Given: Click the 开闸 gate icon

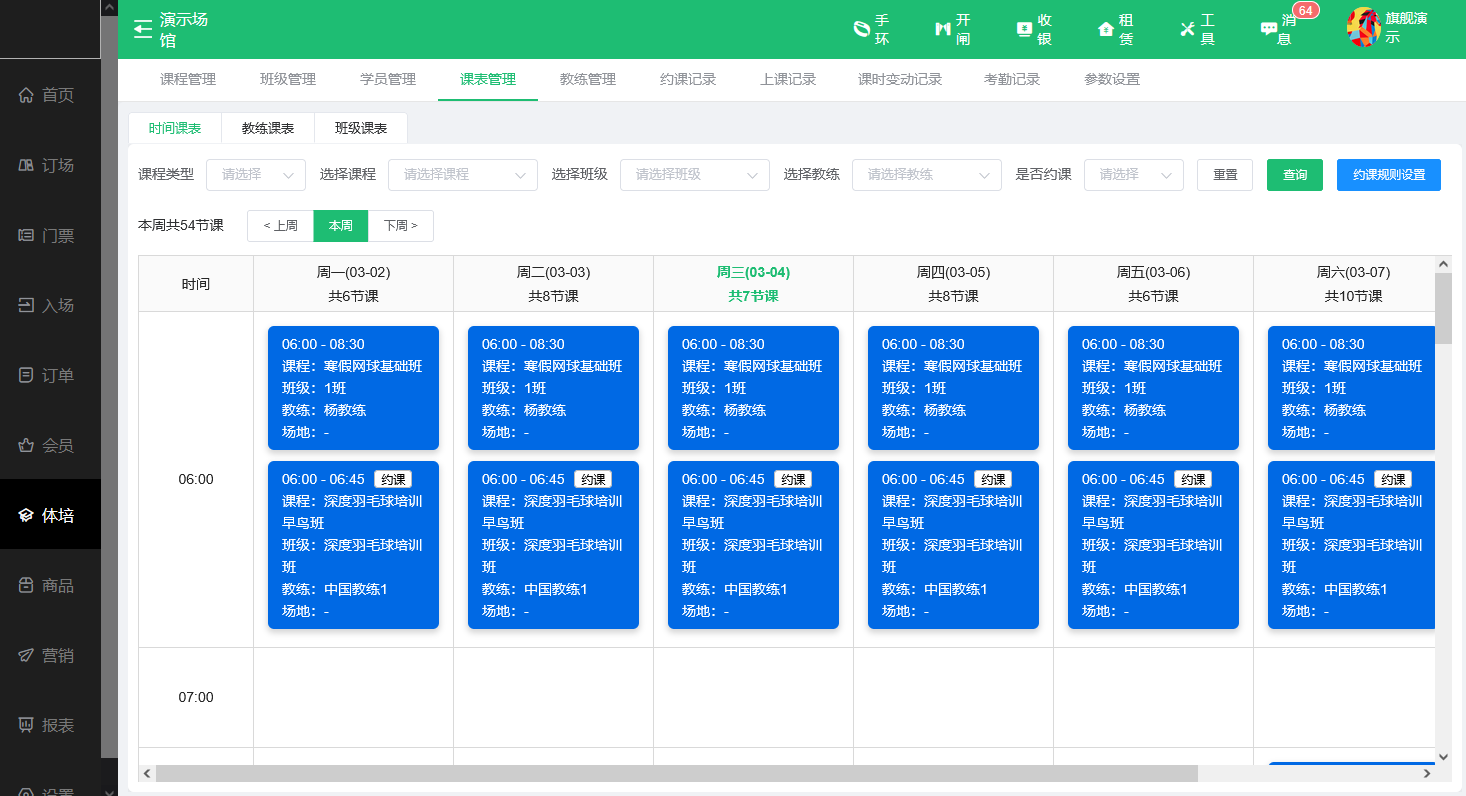Looking at the screenshot, I should point(942,29).
